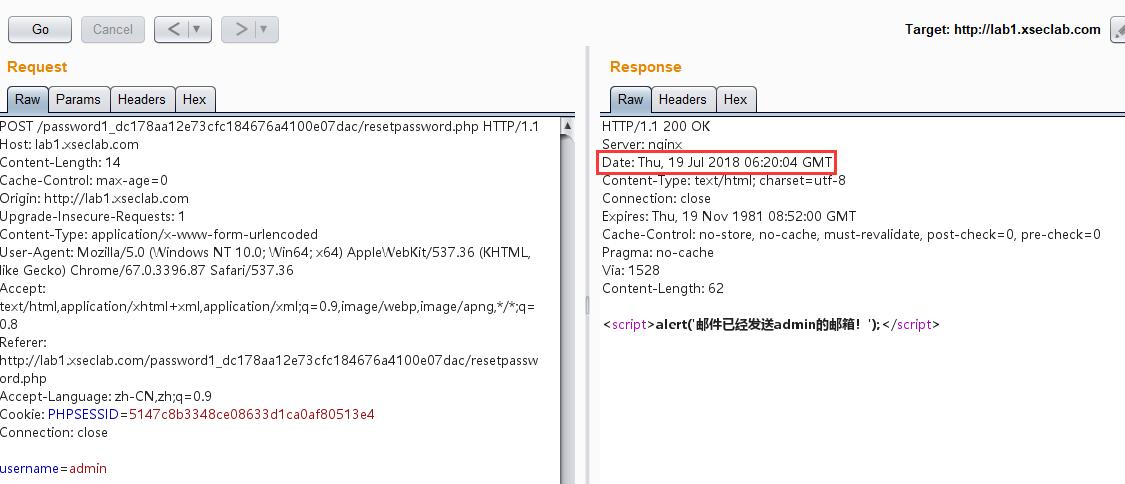The image size is (1125, 484).
Task: Click the Expires: Thu, 19 Nov 1981 line
Action: pyautogui.click(x=729, y=216)
